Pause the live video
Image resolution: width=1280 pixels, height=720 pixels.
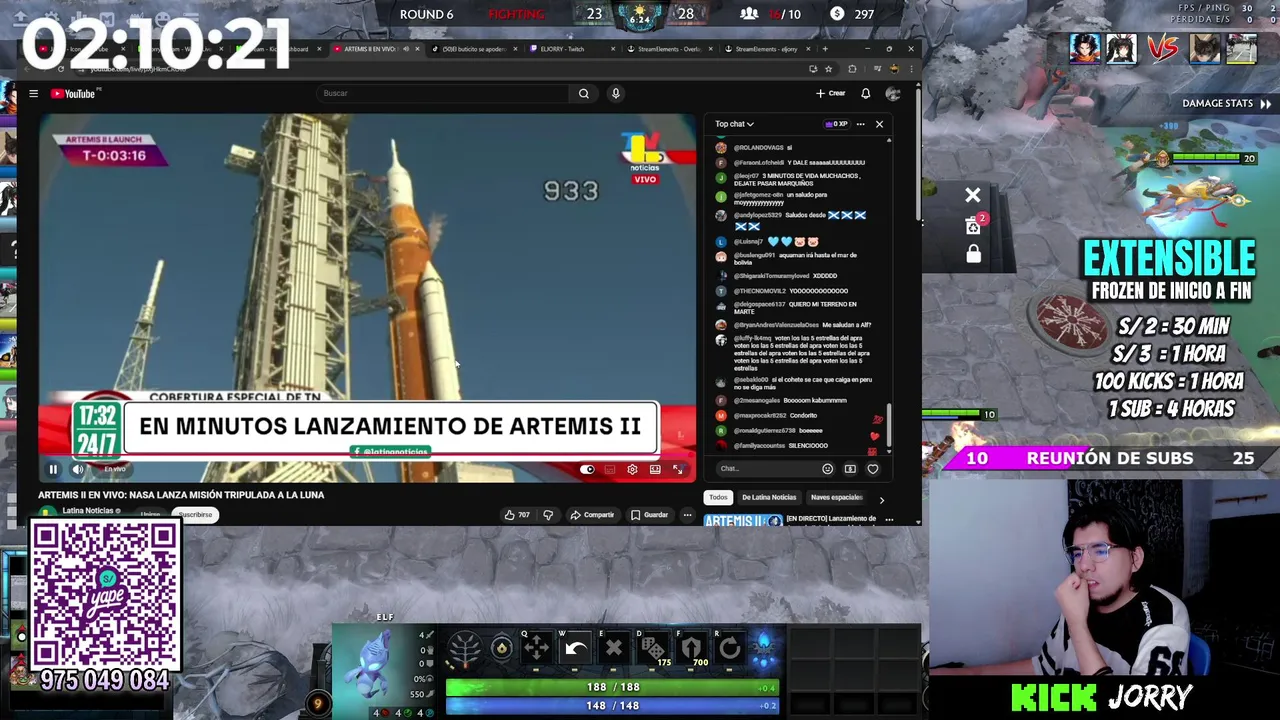[53, 469]
